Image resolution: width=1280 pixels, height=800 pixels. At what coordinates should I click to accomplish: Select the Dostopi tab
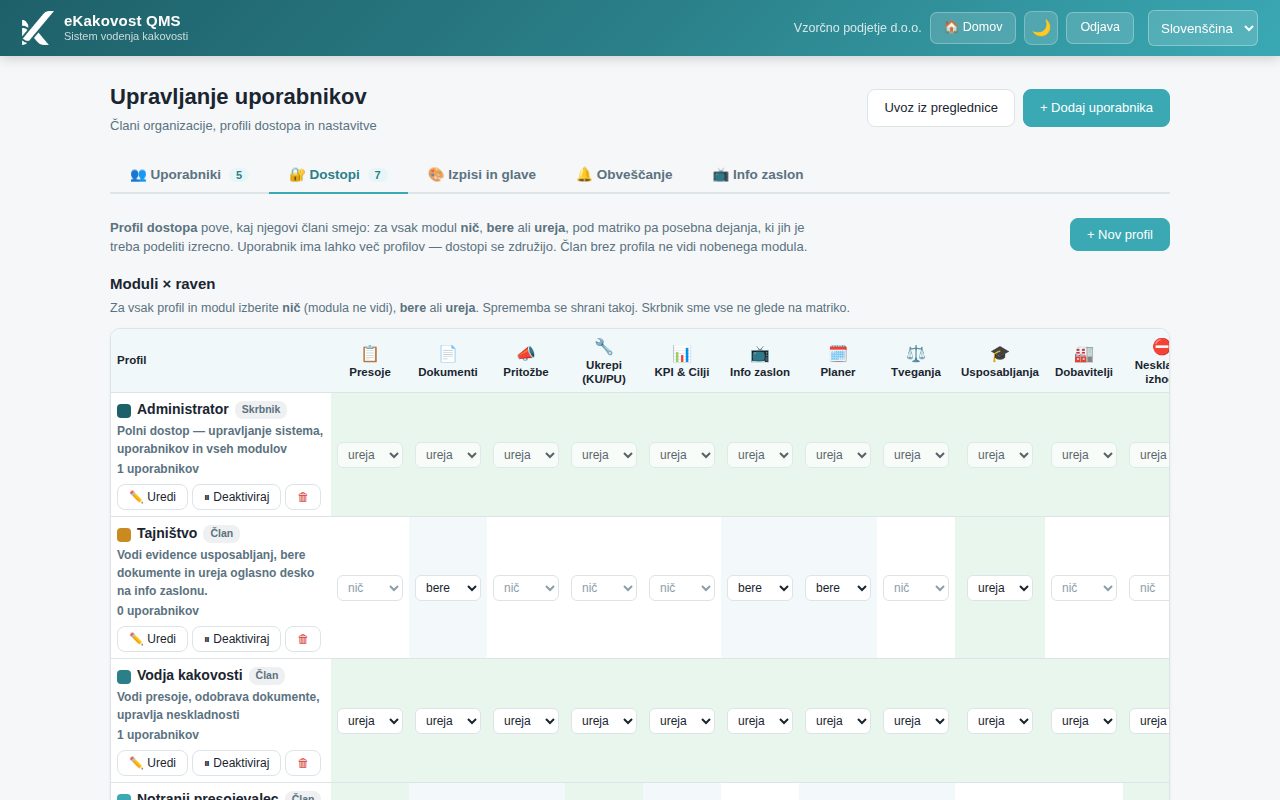[338, 174]
